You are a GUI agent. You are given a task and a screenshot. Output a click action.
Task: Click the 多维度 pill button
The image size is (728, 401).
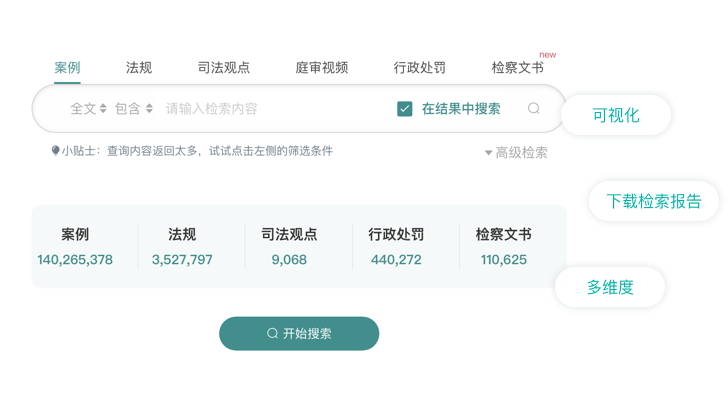pyautogui.click(x=610, y=288)
